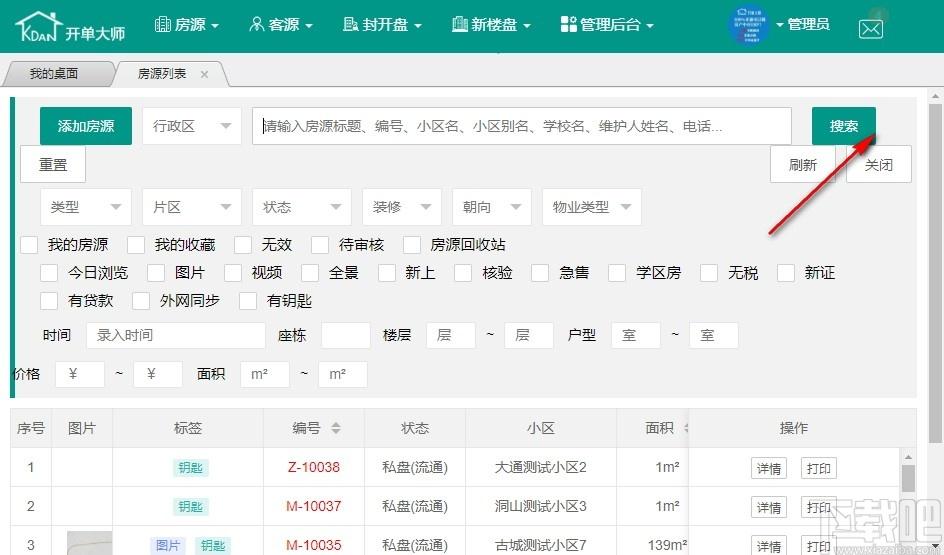Click 打印 for listing Z-10038

pos(819,468)
